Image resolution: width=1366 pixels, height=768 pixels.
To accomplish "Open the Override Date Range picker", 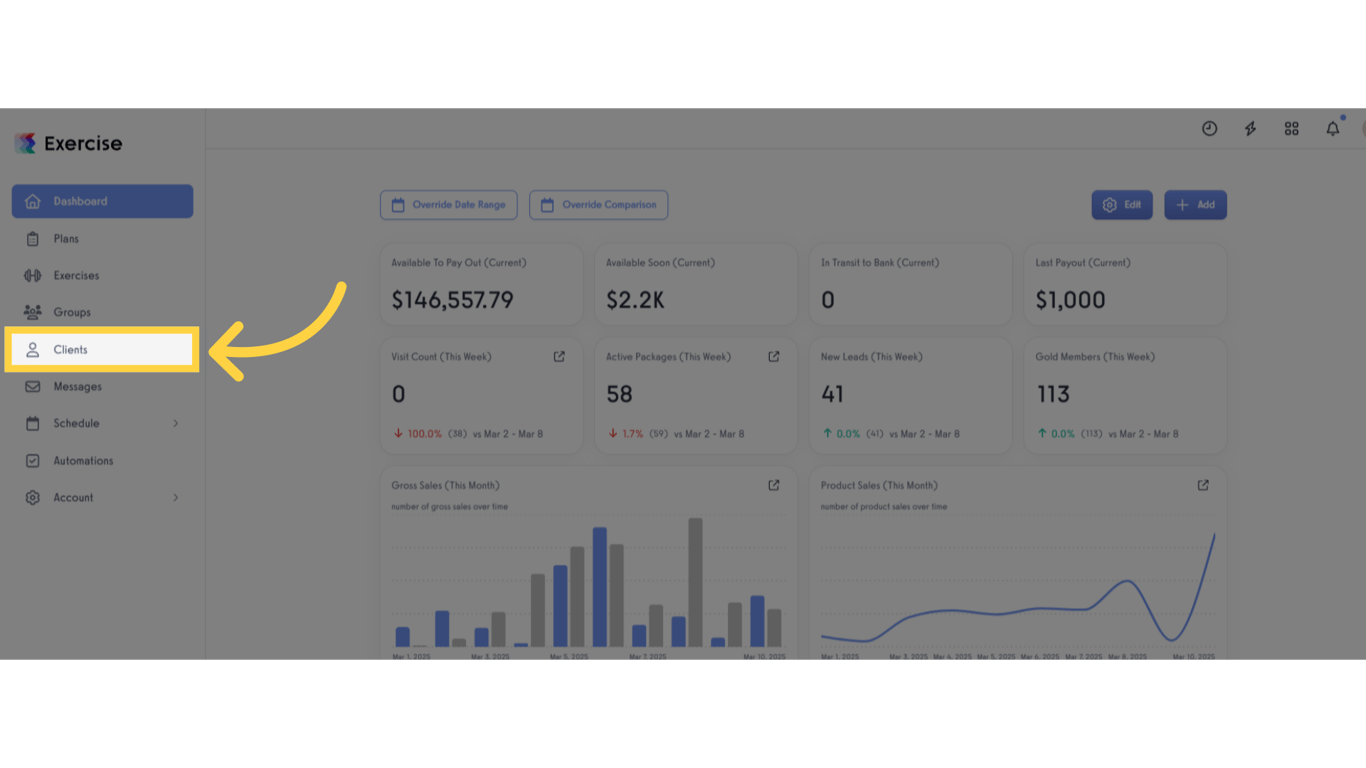I will [448, 205].
